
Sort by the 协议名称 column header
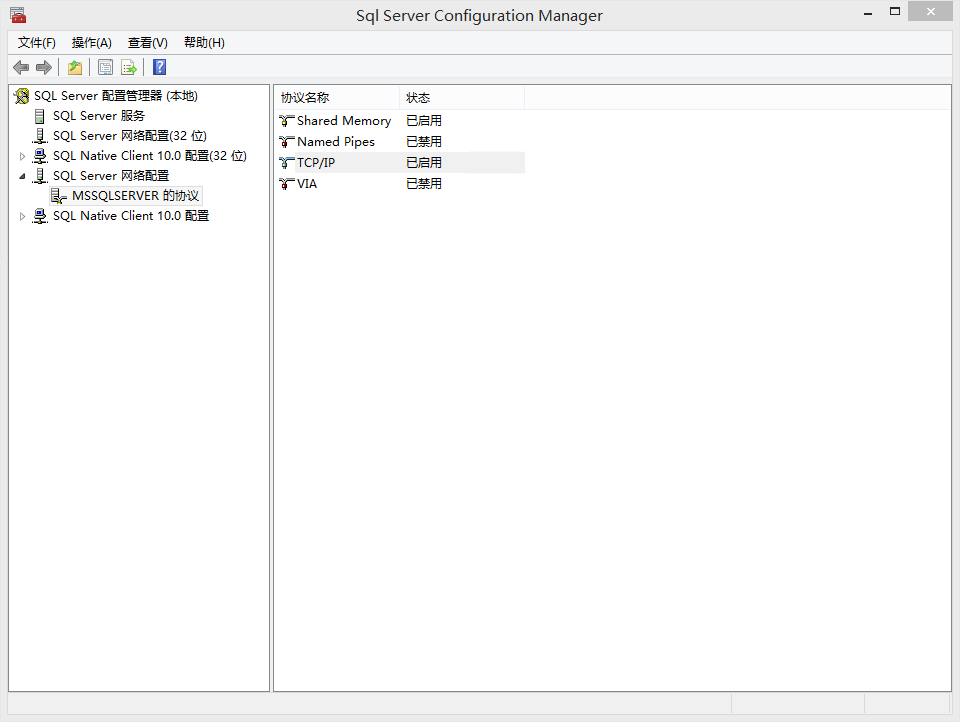pyautogui.click(x=337, y=97)
